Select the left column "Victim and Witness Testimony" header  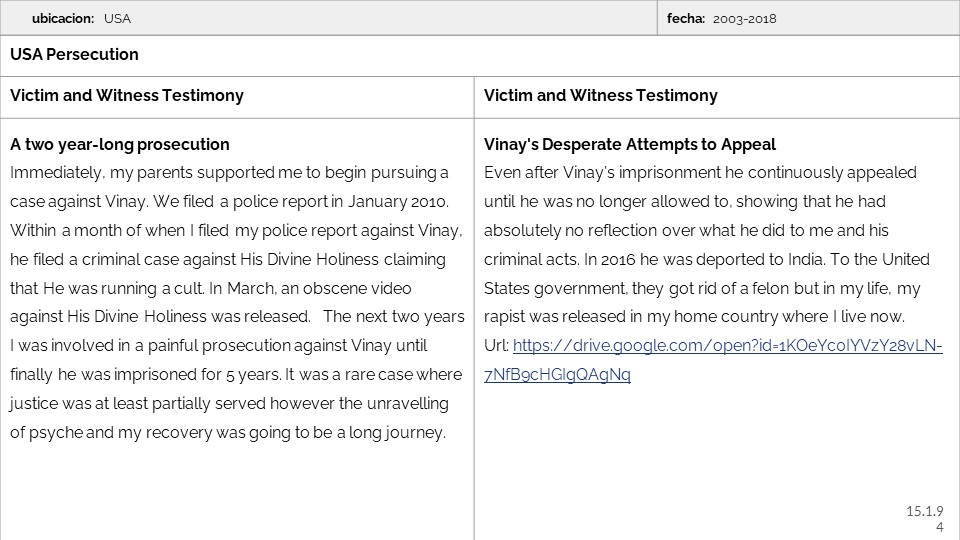(x=127, y=96)
